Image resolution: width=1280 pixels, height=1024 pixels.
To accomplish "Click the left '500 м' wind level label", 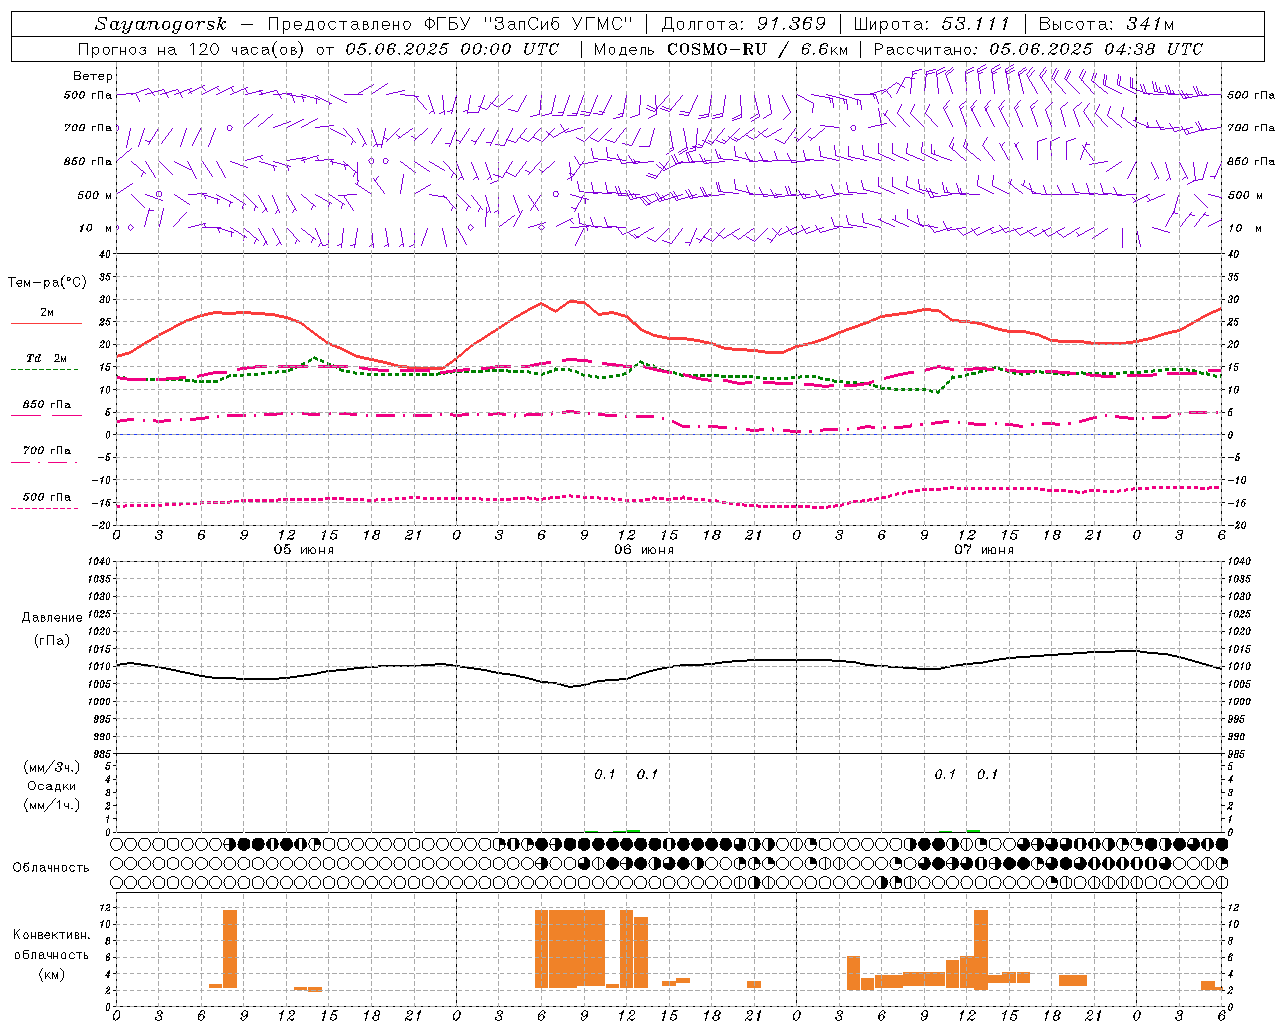I will [x=96, y=195].
